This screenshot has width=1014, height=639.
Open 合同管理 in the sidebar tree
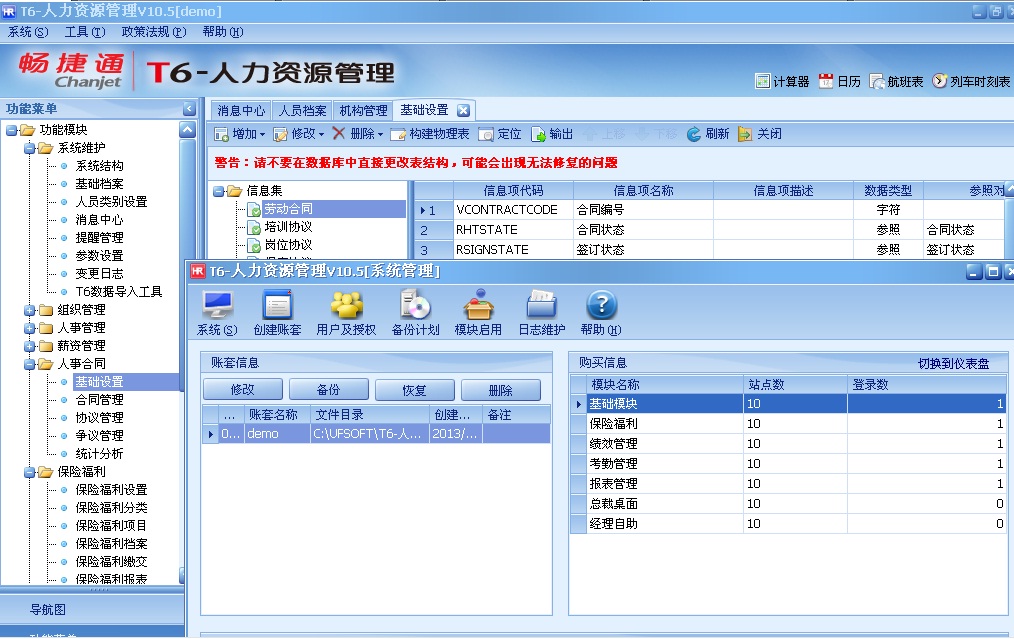click(x=100, y=400)
